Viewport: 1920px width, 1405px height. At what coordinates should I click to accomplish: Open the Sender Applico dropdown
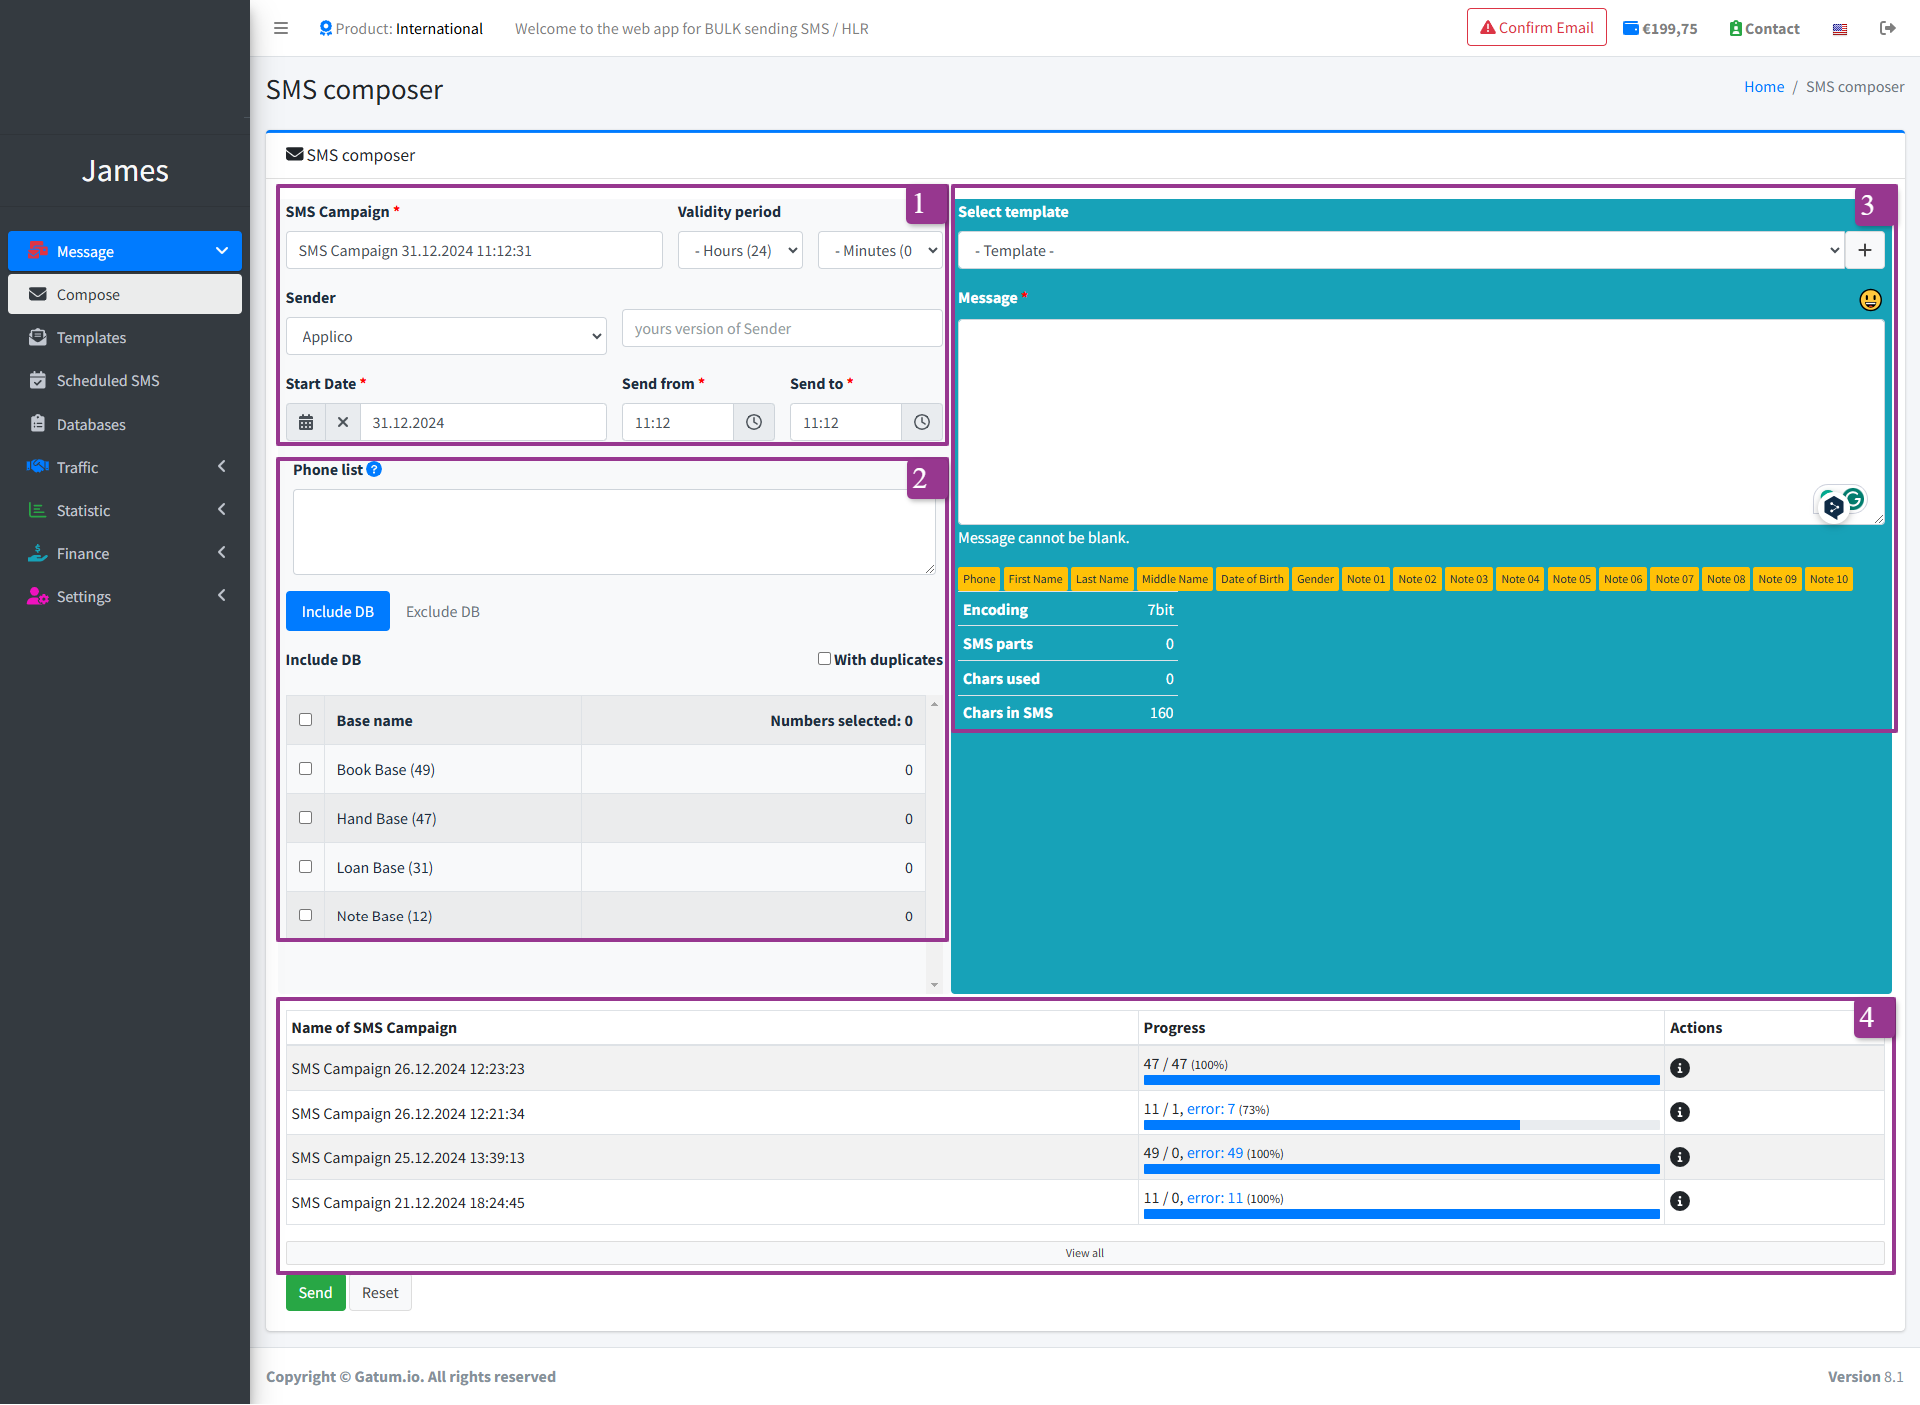click(446, 337)
